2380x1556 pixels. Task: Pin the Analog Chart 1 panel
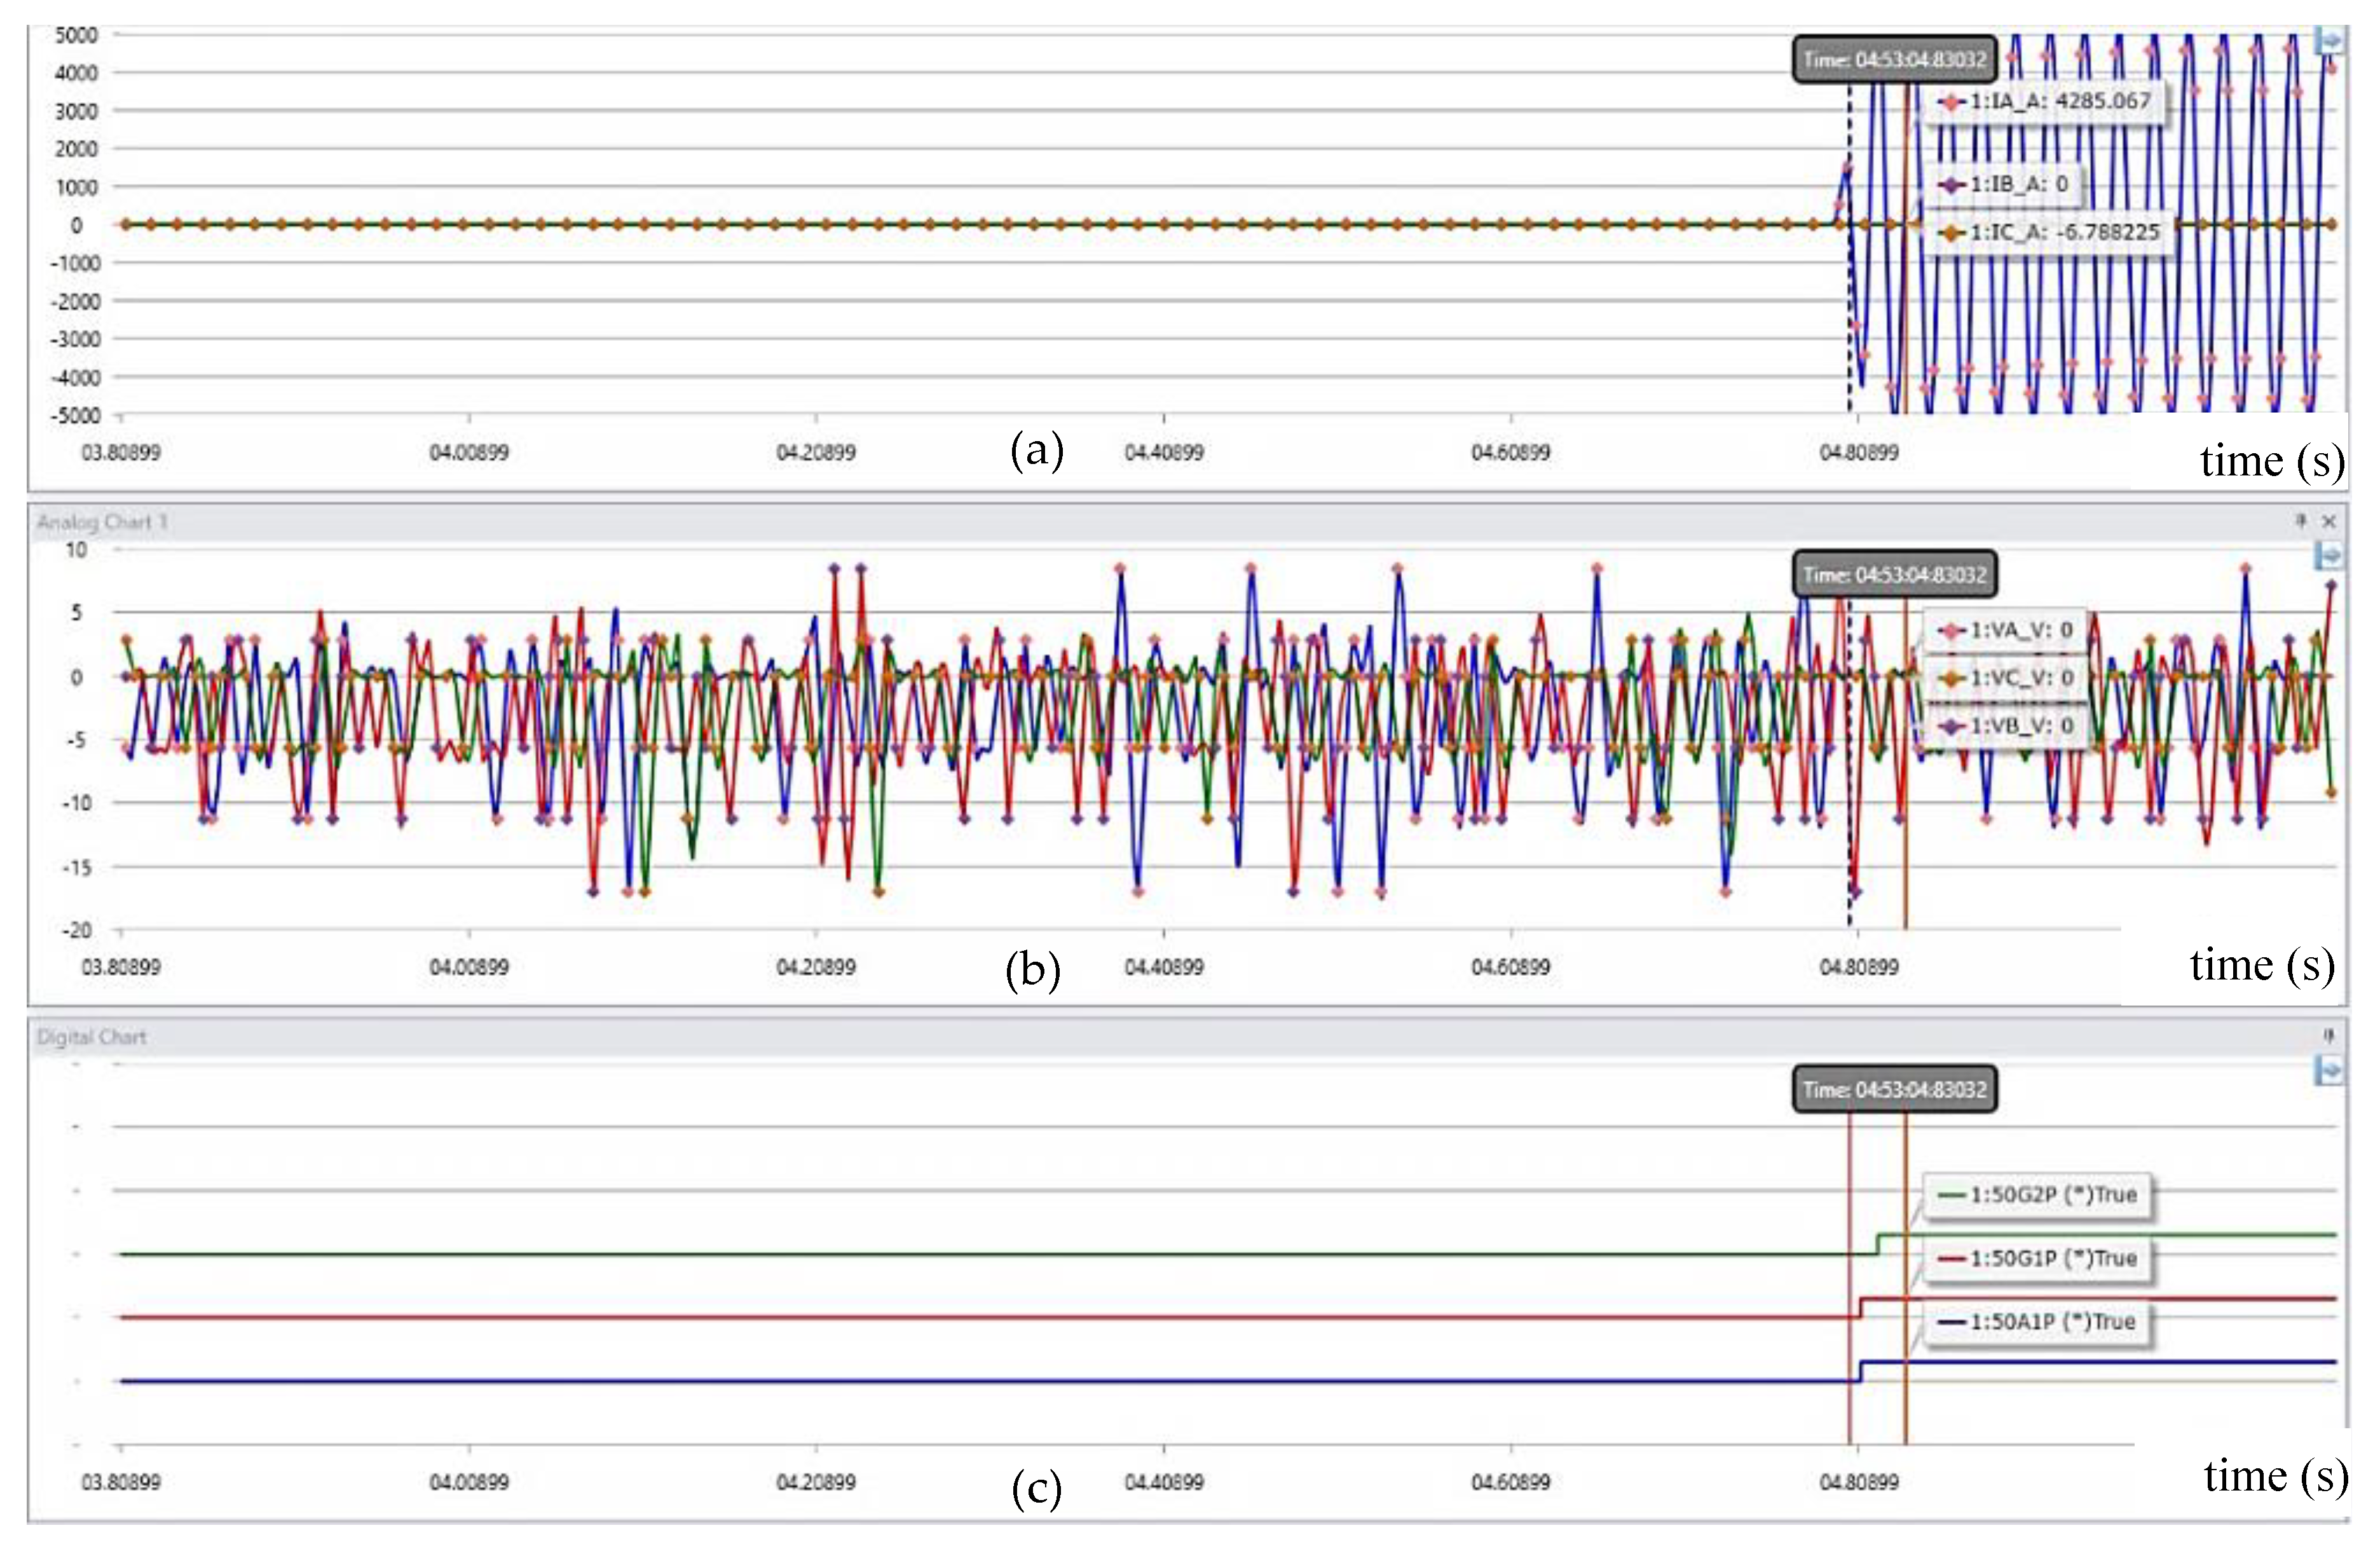coord(2301,521)
